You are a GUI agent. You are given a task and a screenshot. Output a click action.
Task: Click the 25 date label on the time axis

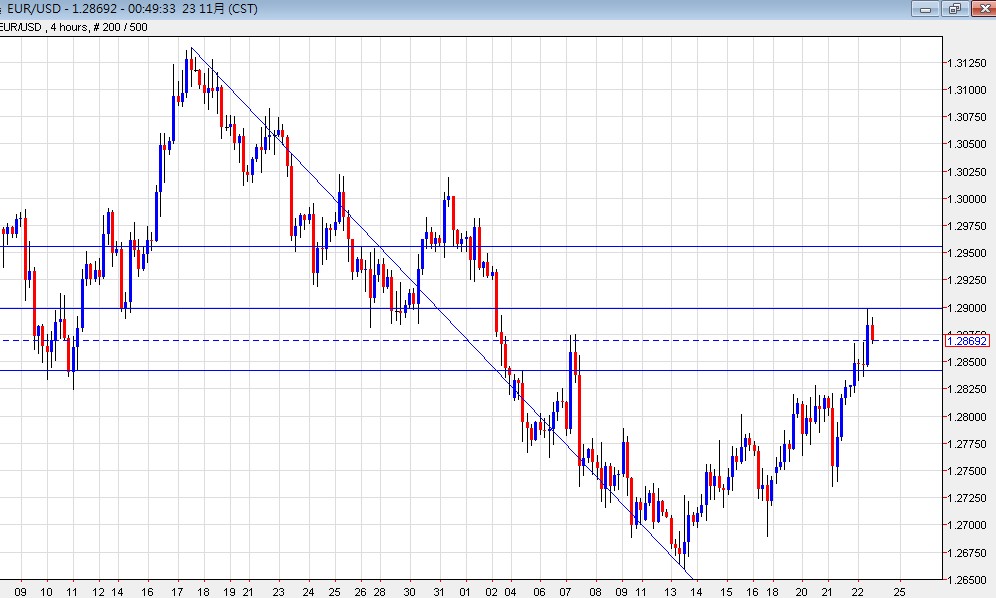(x=902, y=591)
